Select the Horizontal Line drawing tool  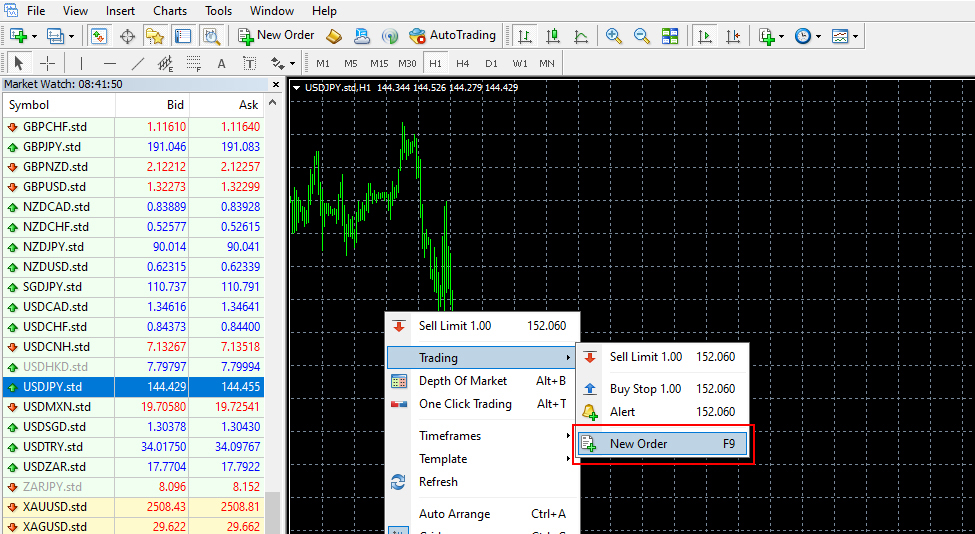click(x=109, y=63)
